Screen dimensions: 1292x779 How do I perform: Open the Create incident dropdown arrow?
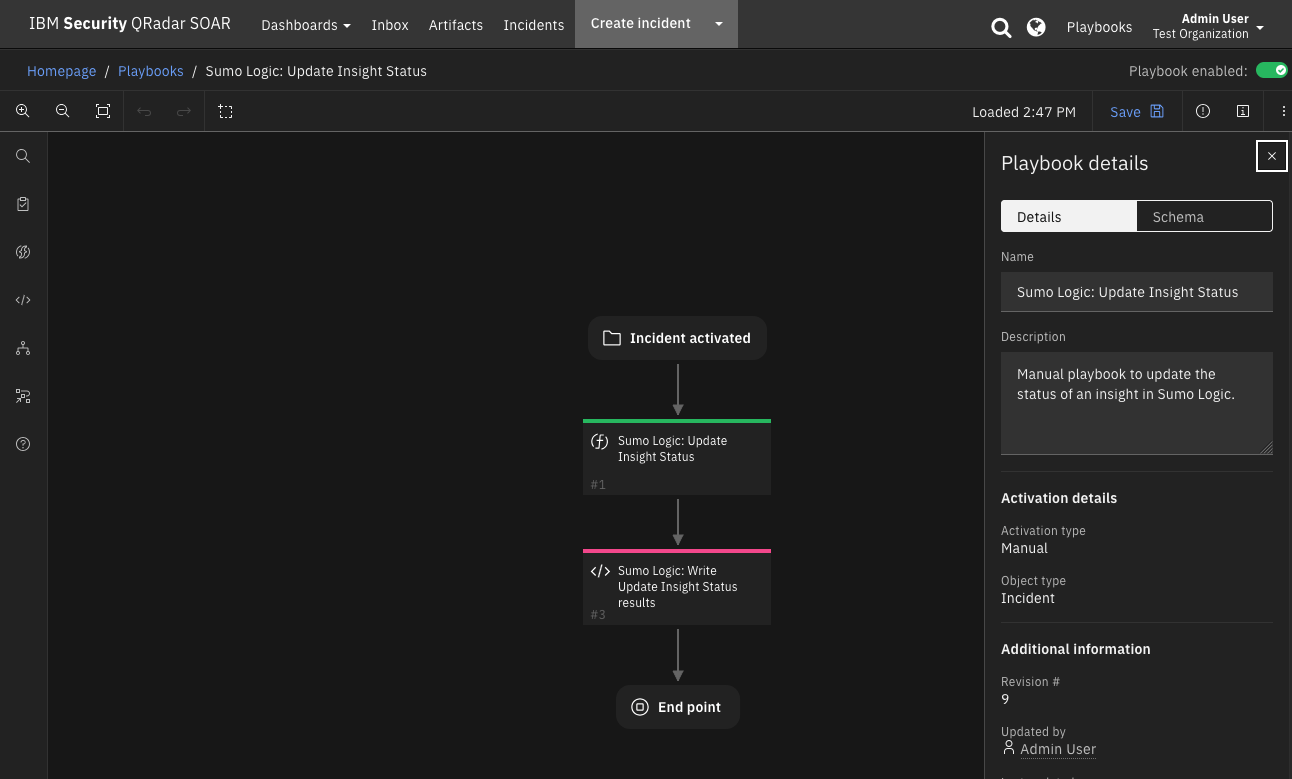tap(718, 24)
